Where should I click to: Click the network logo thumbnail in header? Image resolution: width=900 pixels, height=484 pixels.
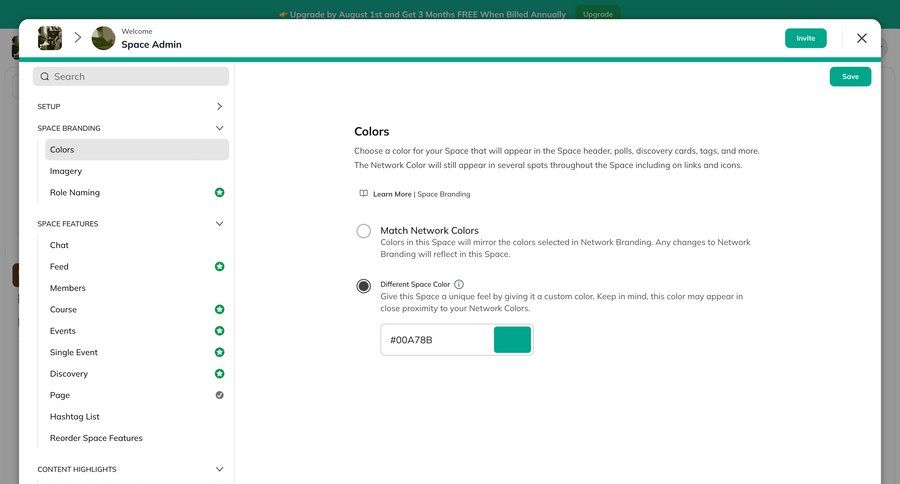(x=50, y=38)
